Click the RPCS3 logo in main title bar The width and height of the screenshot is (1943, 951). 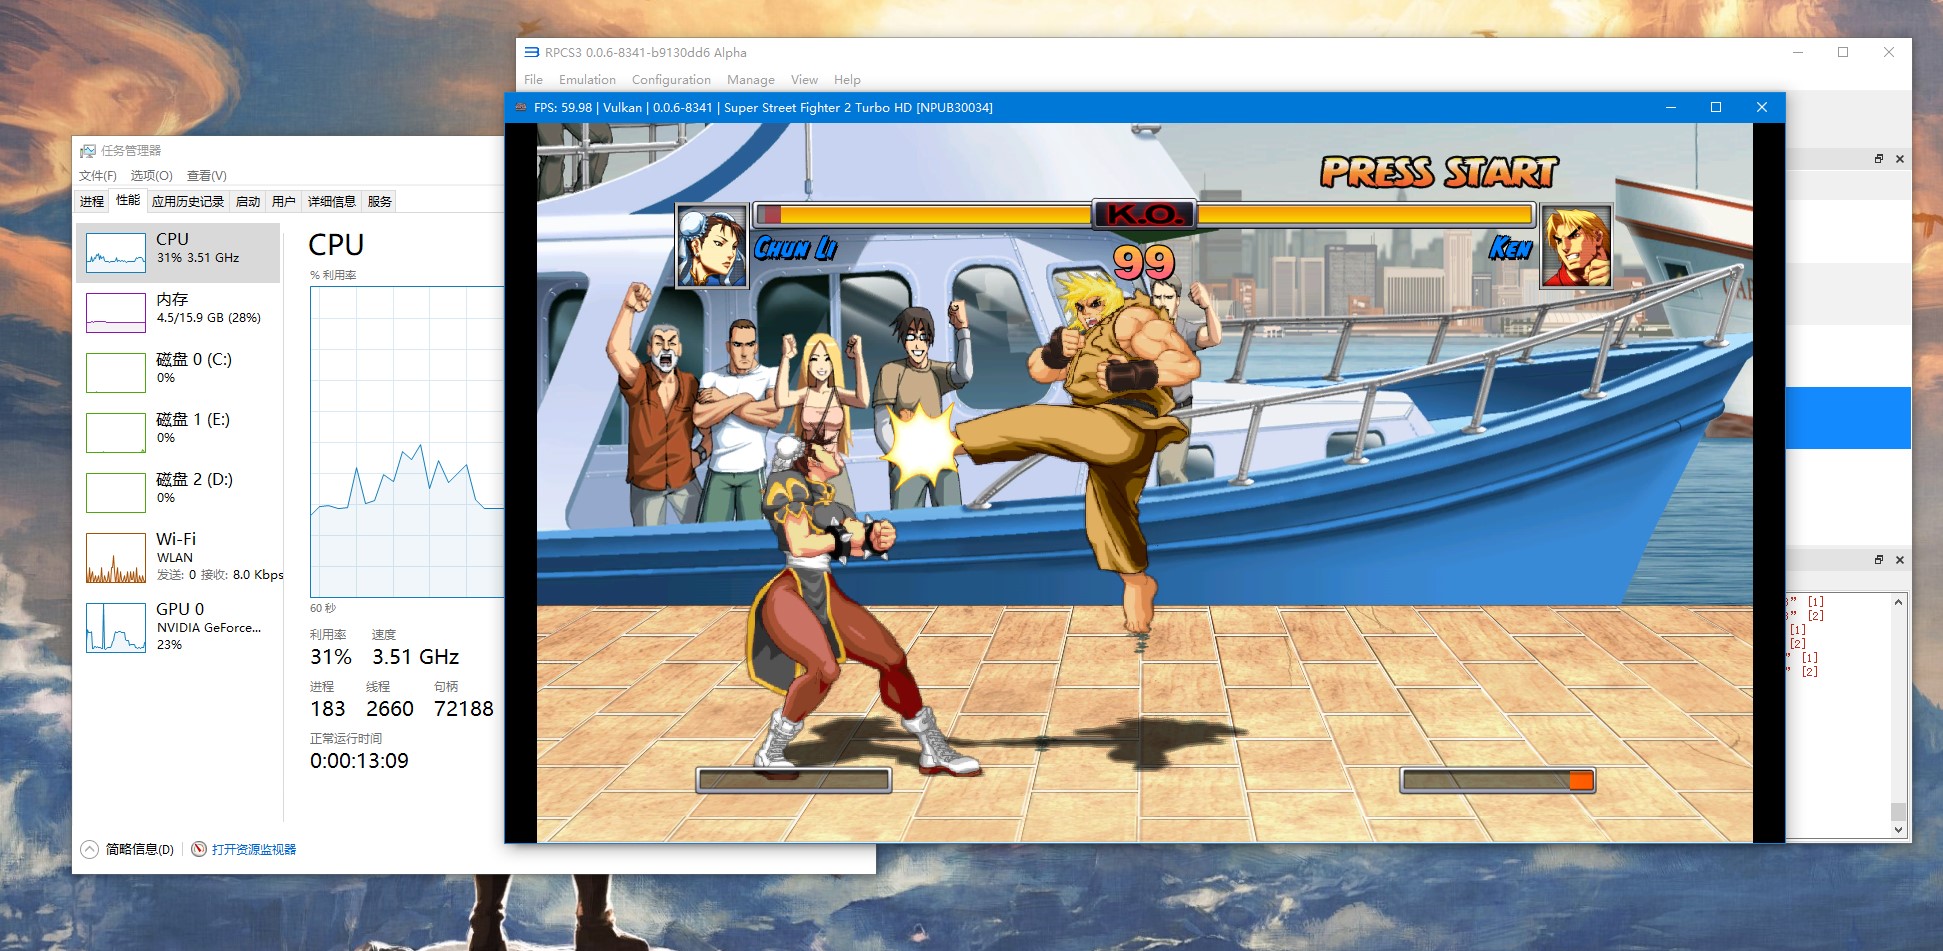coord(532,52)
